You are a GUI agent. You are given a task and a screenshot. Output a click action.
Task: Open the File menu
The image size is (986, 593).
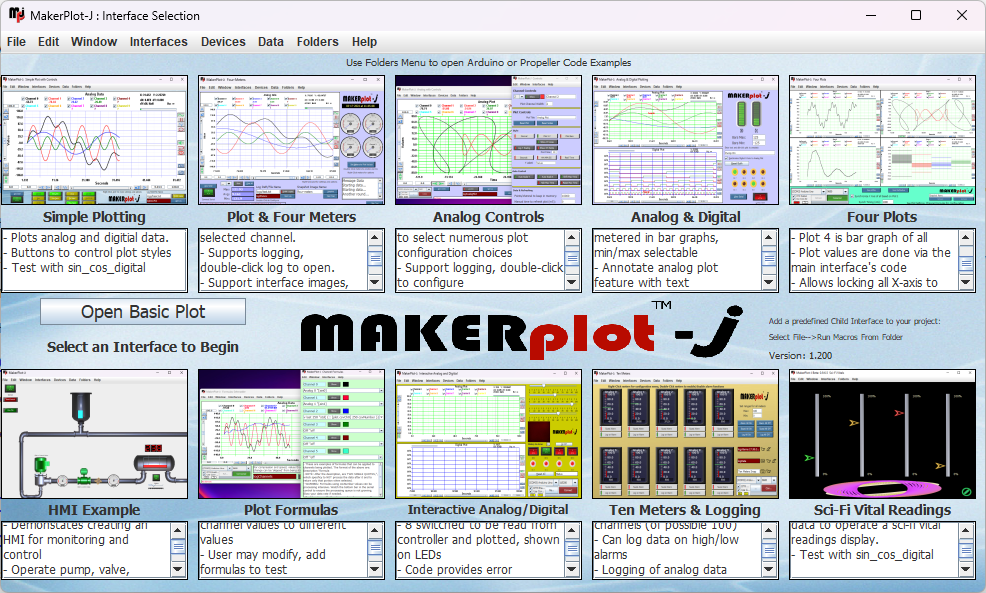[16, 42]
